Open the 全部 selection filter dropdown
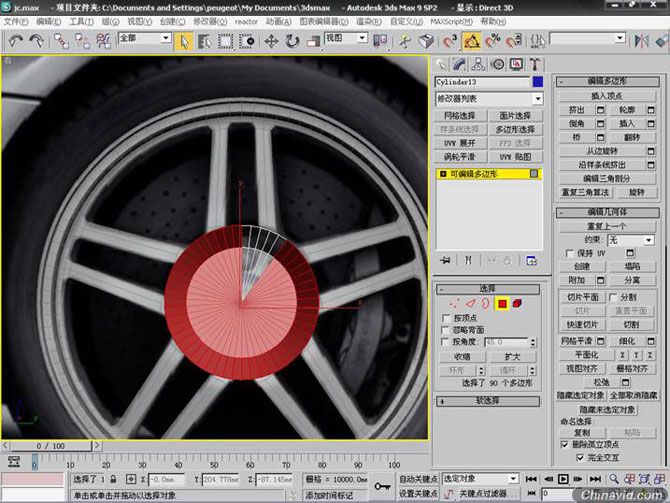Screen dimensions: 670x503 145,38
